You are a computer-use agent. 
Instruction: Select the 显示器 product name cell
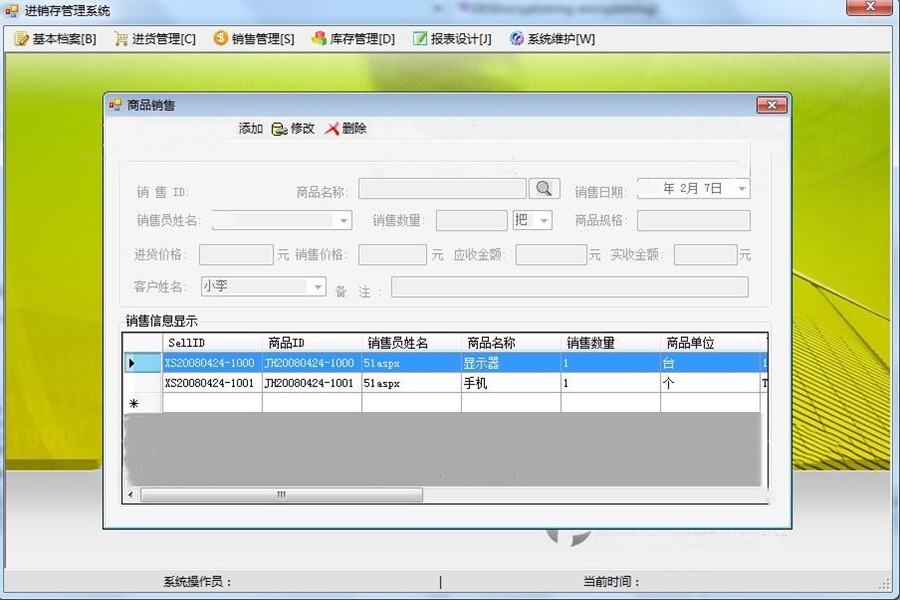point(511,363)
